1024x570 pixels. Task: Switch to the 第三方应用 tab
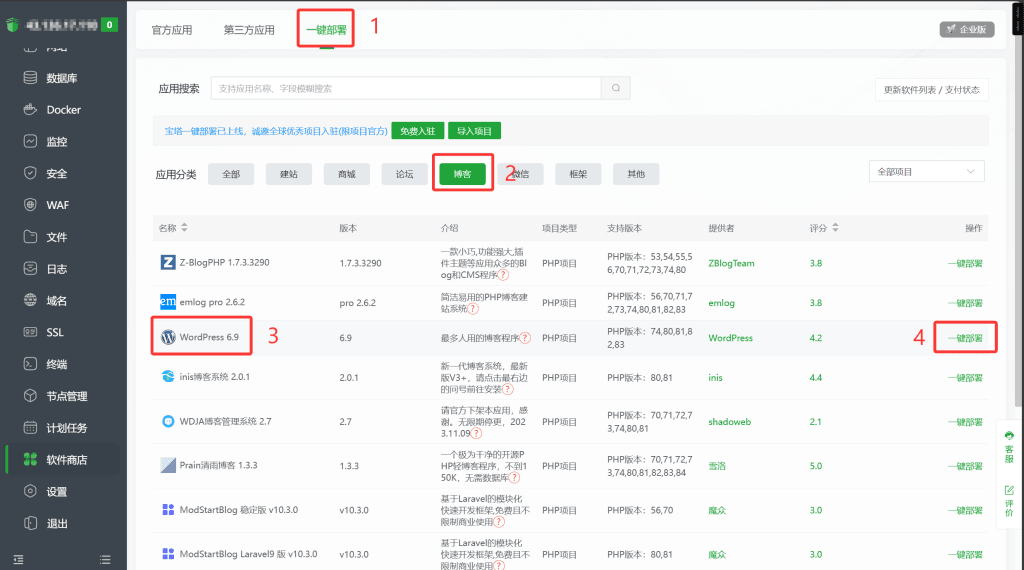click(x=249, y=30)
